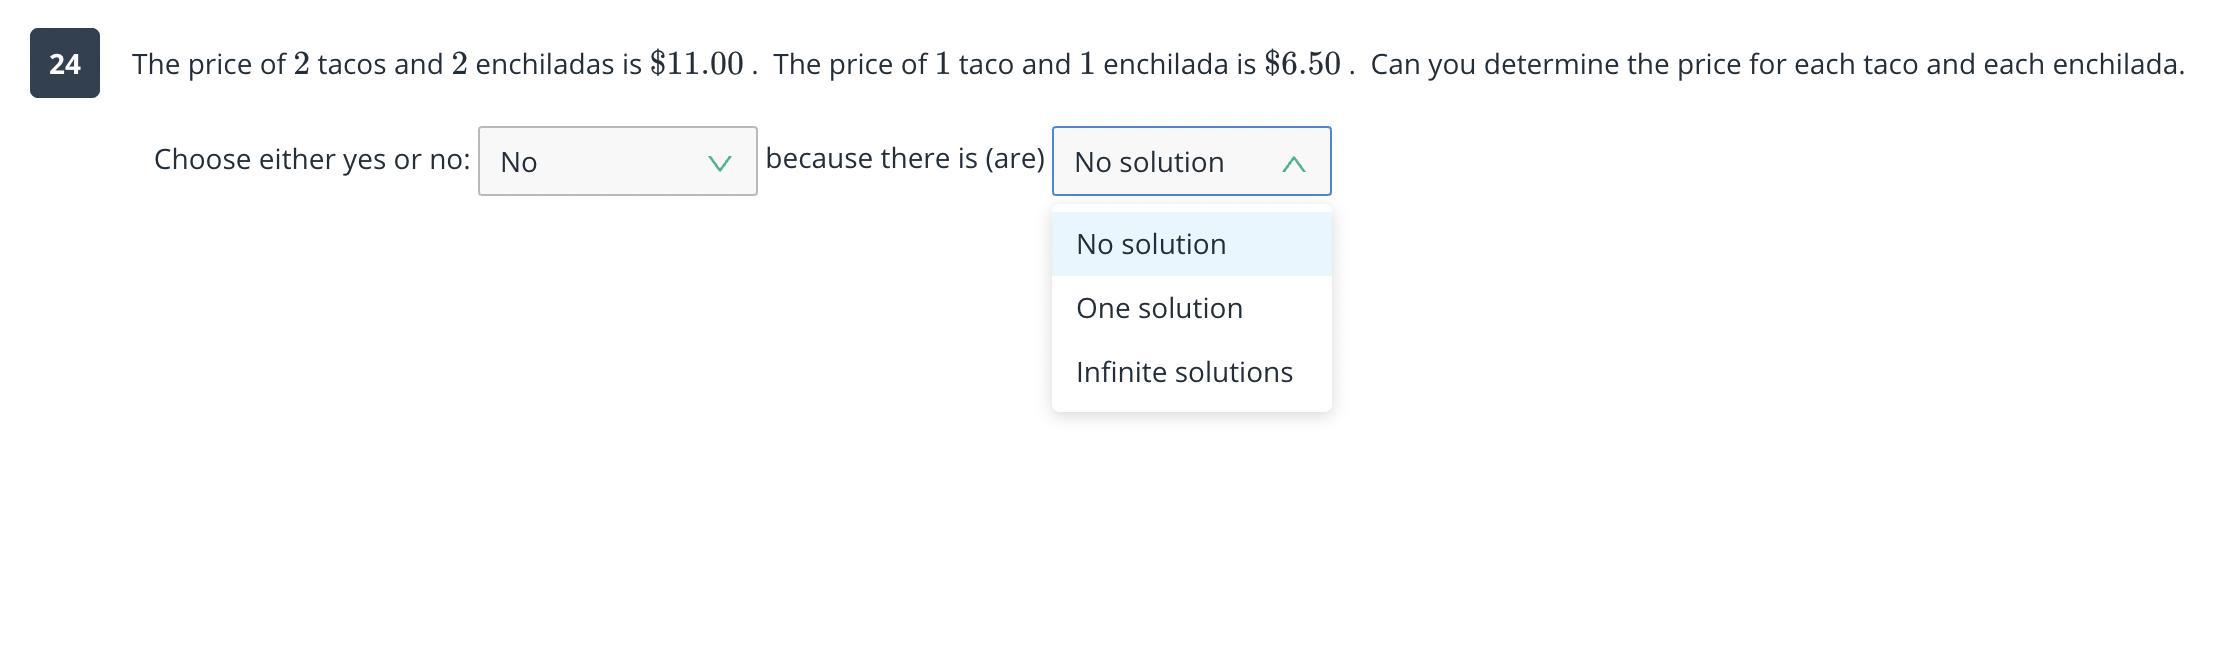Click "The price of" at question start

[209, 64]
